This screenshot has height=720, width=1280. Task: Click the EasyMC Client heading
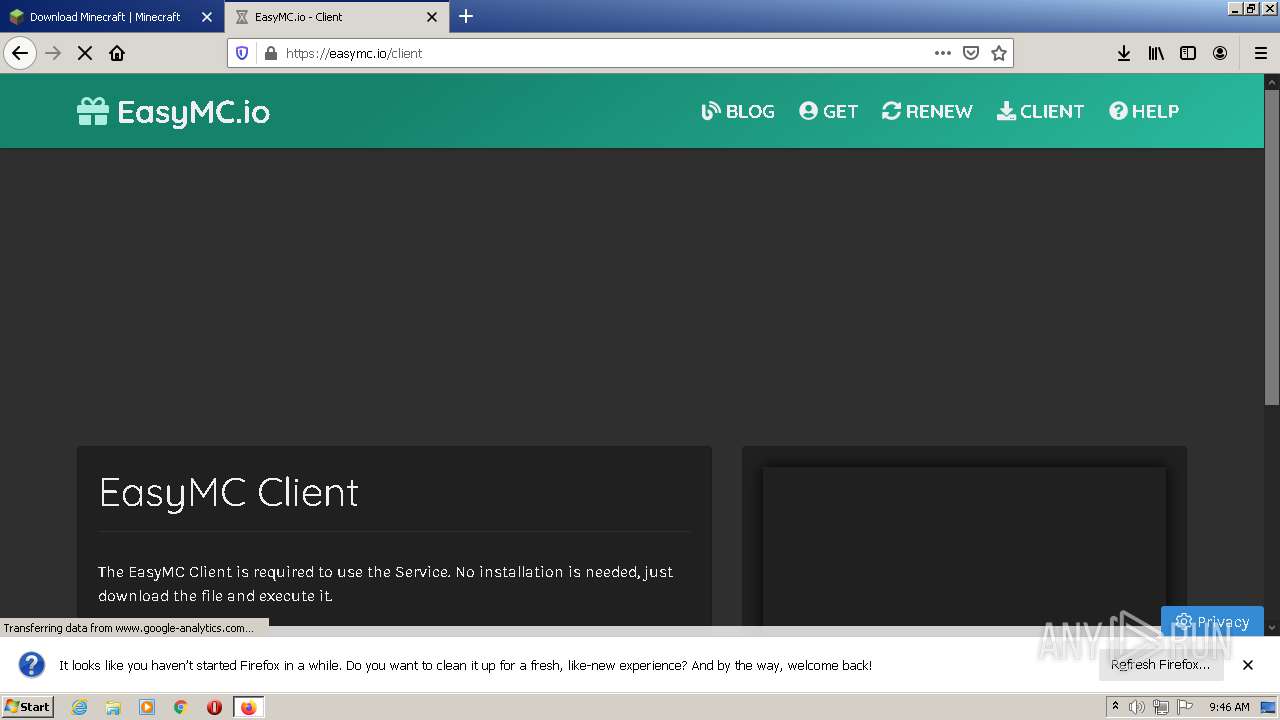tap(229, 492)
